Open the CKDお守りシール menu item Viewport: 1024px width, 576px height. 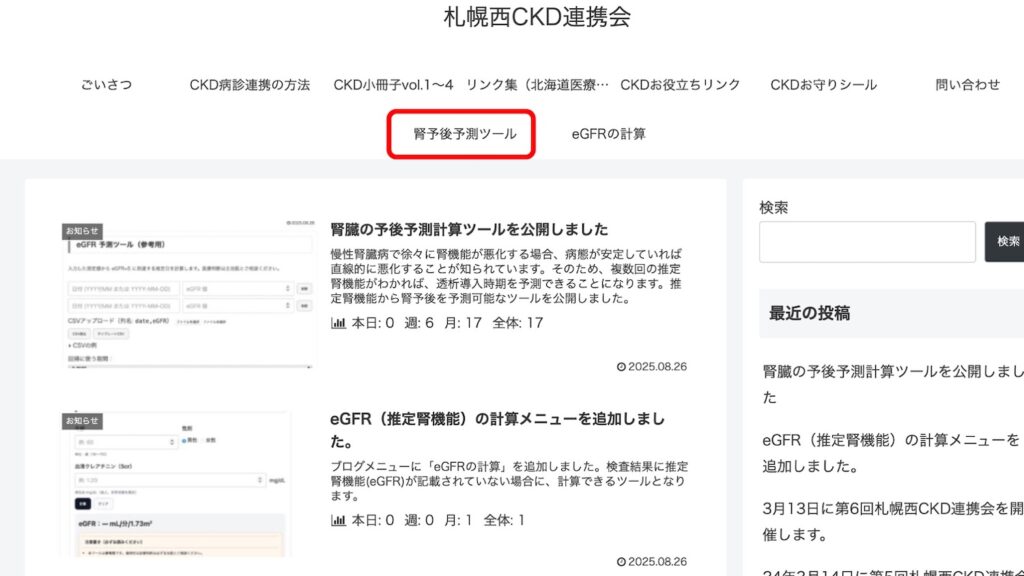[x=824, y=85]
